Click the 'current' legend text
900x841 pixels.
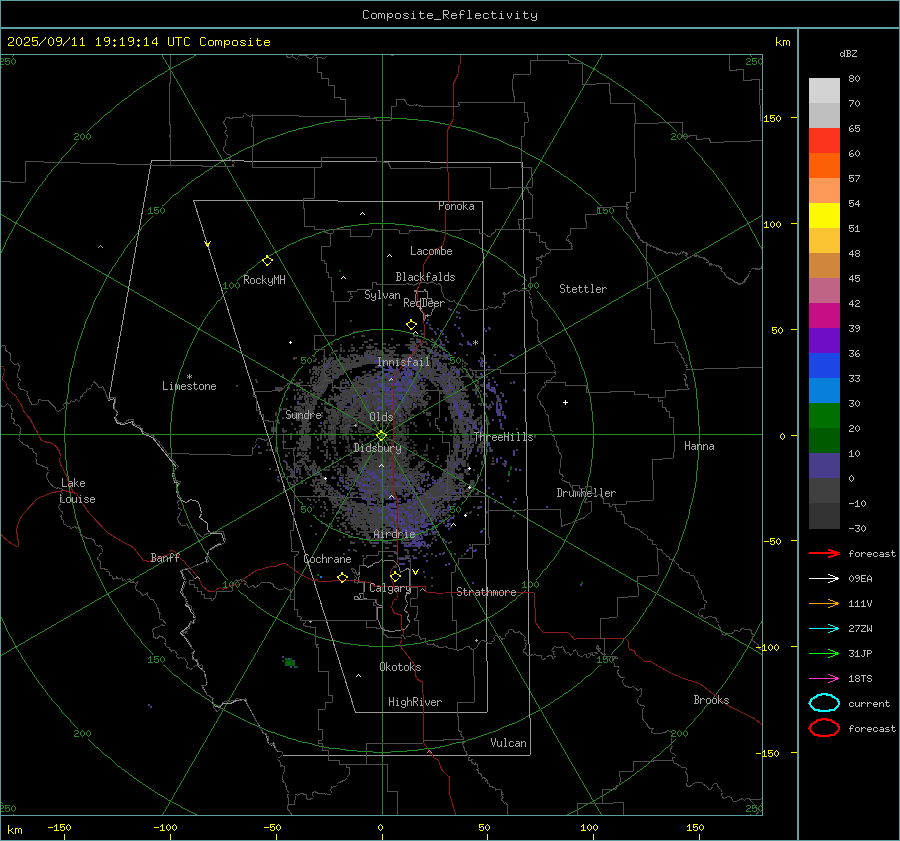pos(869,703)
